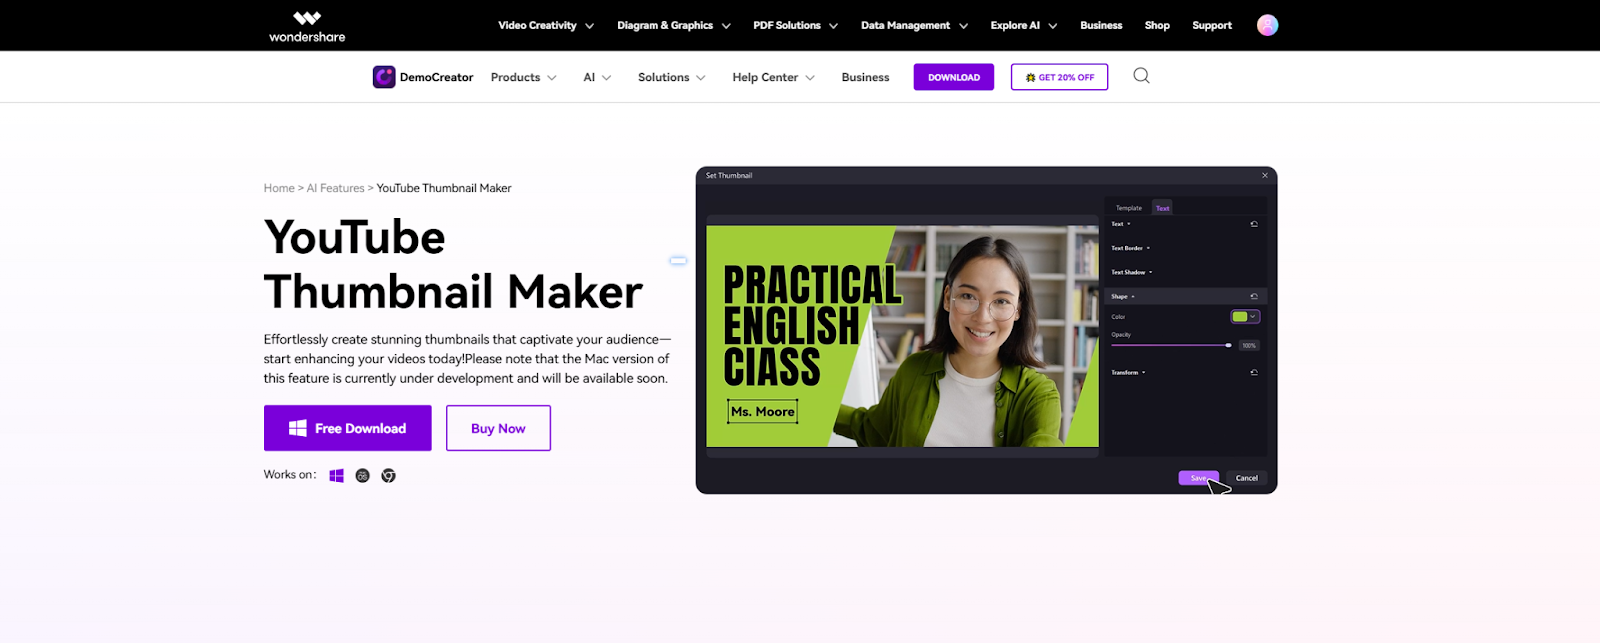
Task: Click the Buy Now button
Action: [498, 428]
